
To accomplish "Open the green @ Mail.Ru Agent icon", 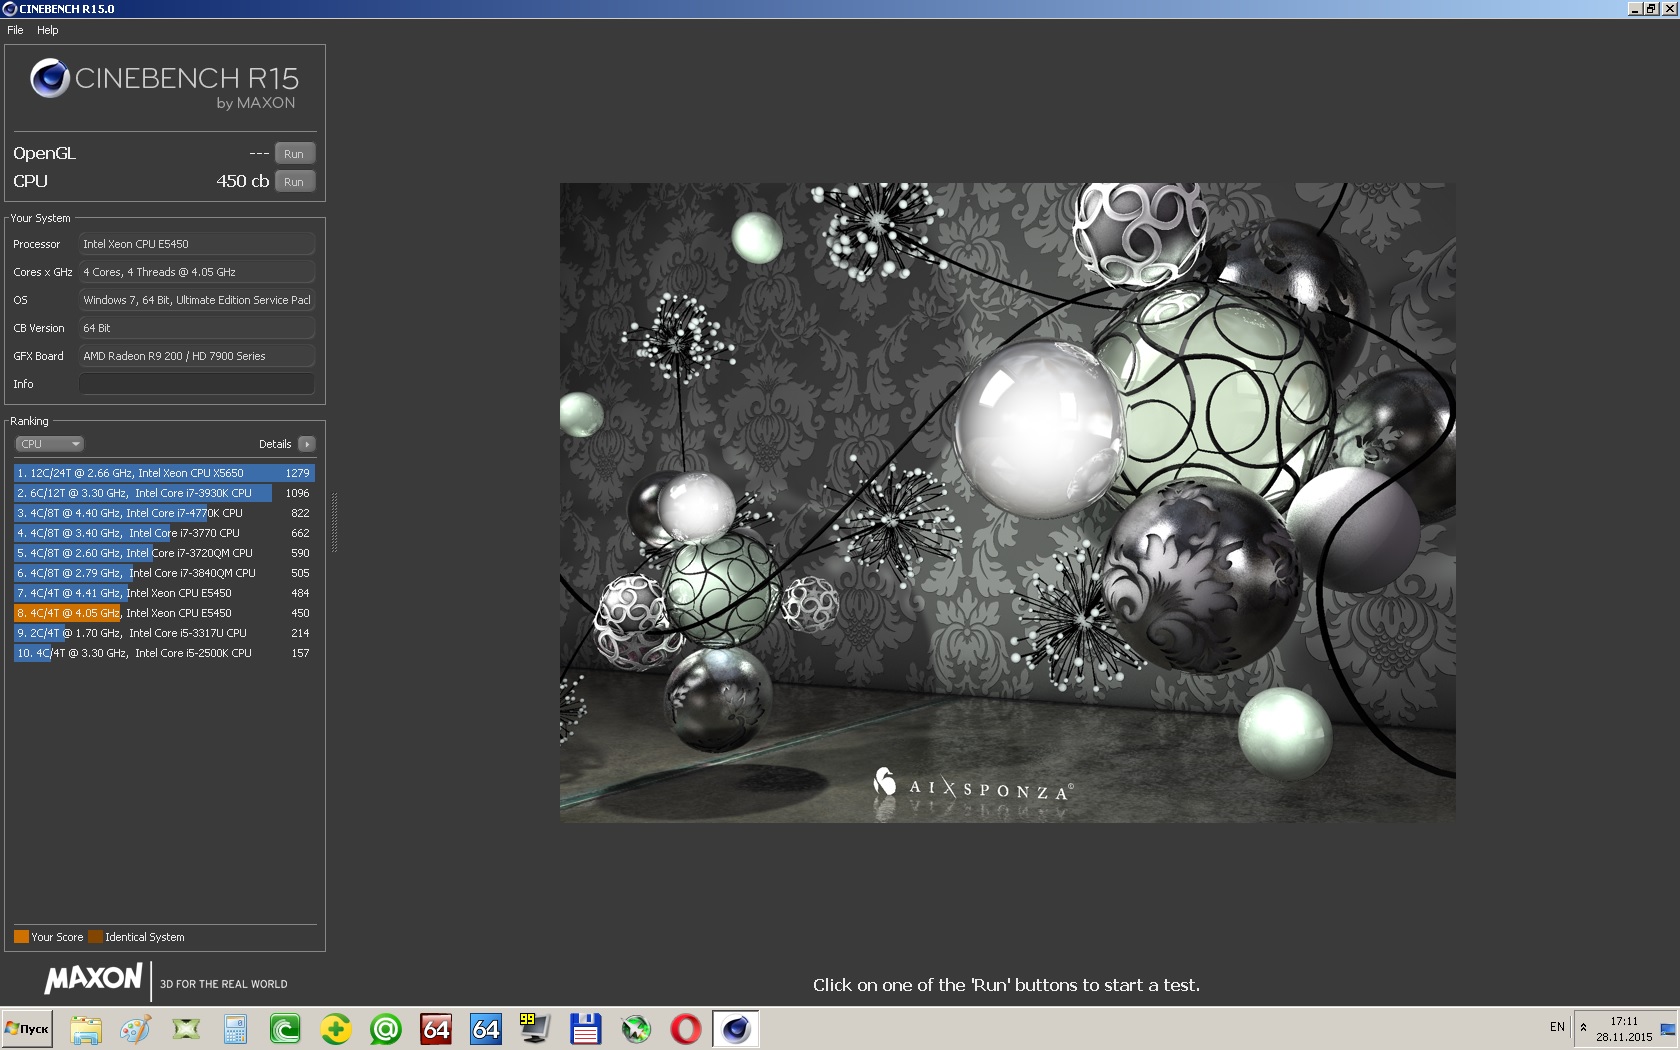I will tap(386, 1029).
